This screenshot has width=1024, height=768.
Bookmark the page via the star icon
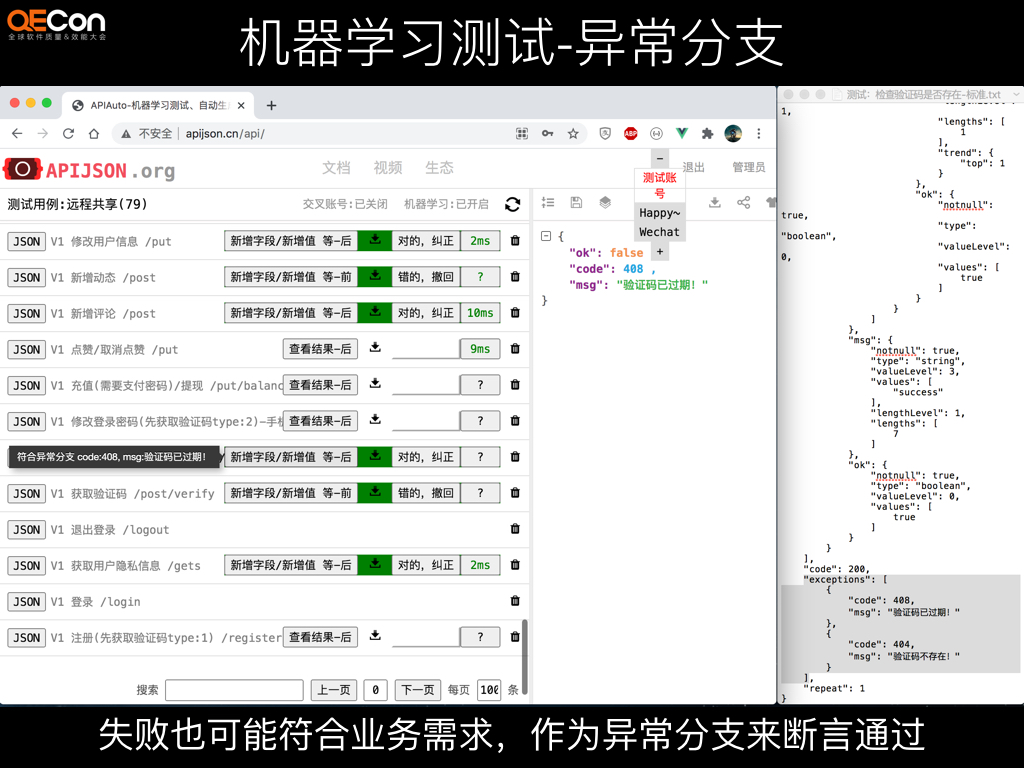[572, 132]
